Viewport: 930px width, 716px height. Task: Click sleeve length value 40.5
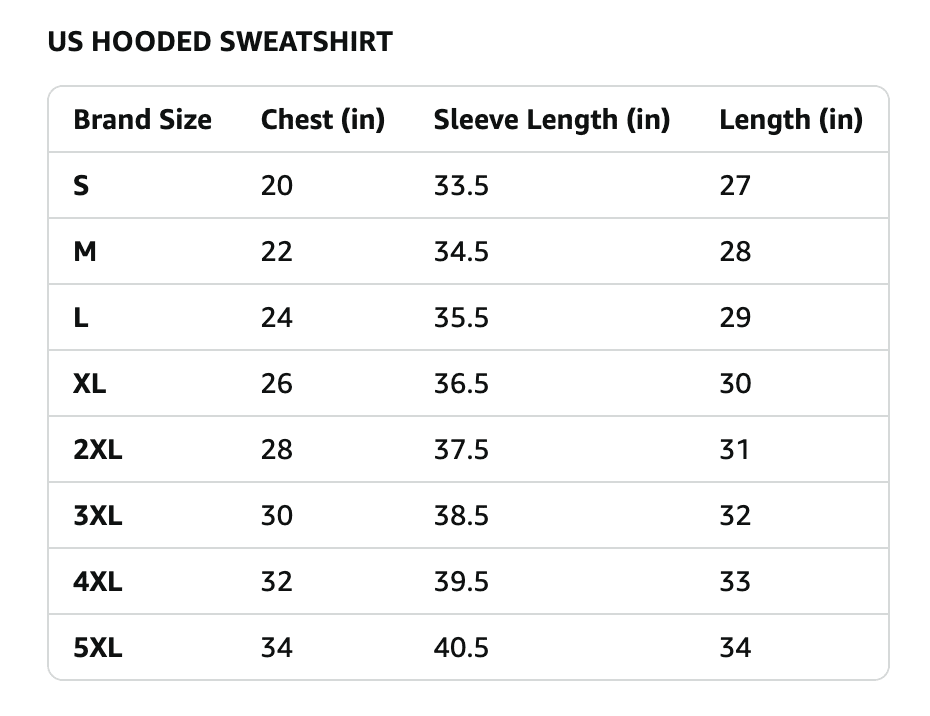coord(461,648)
